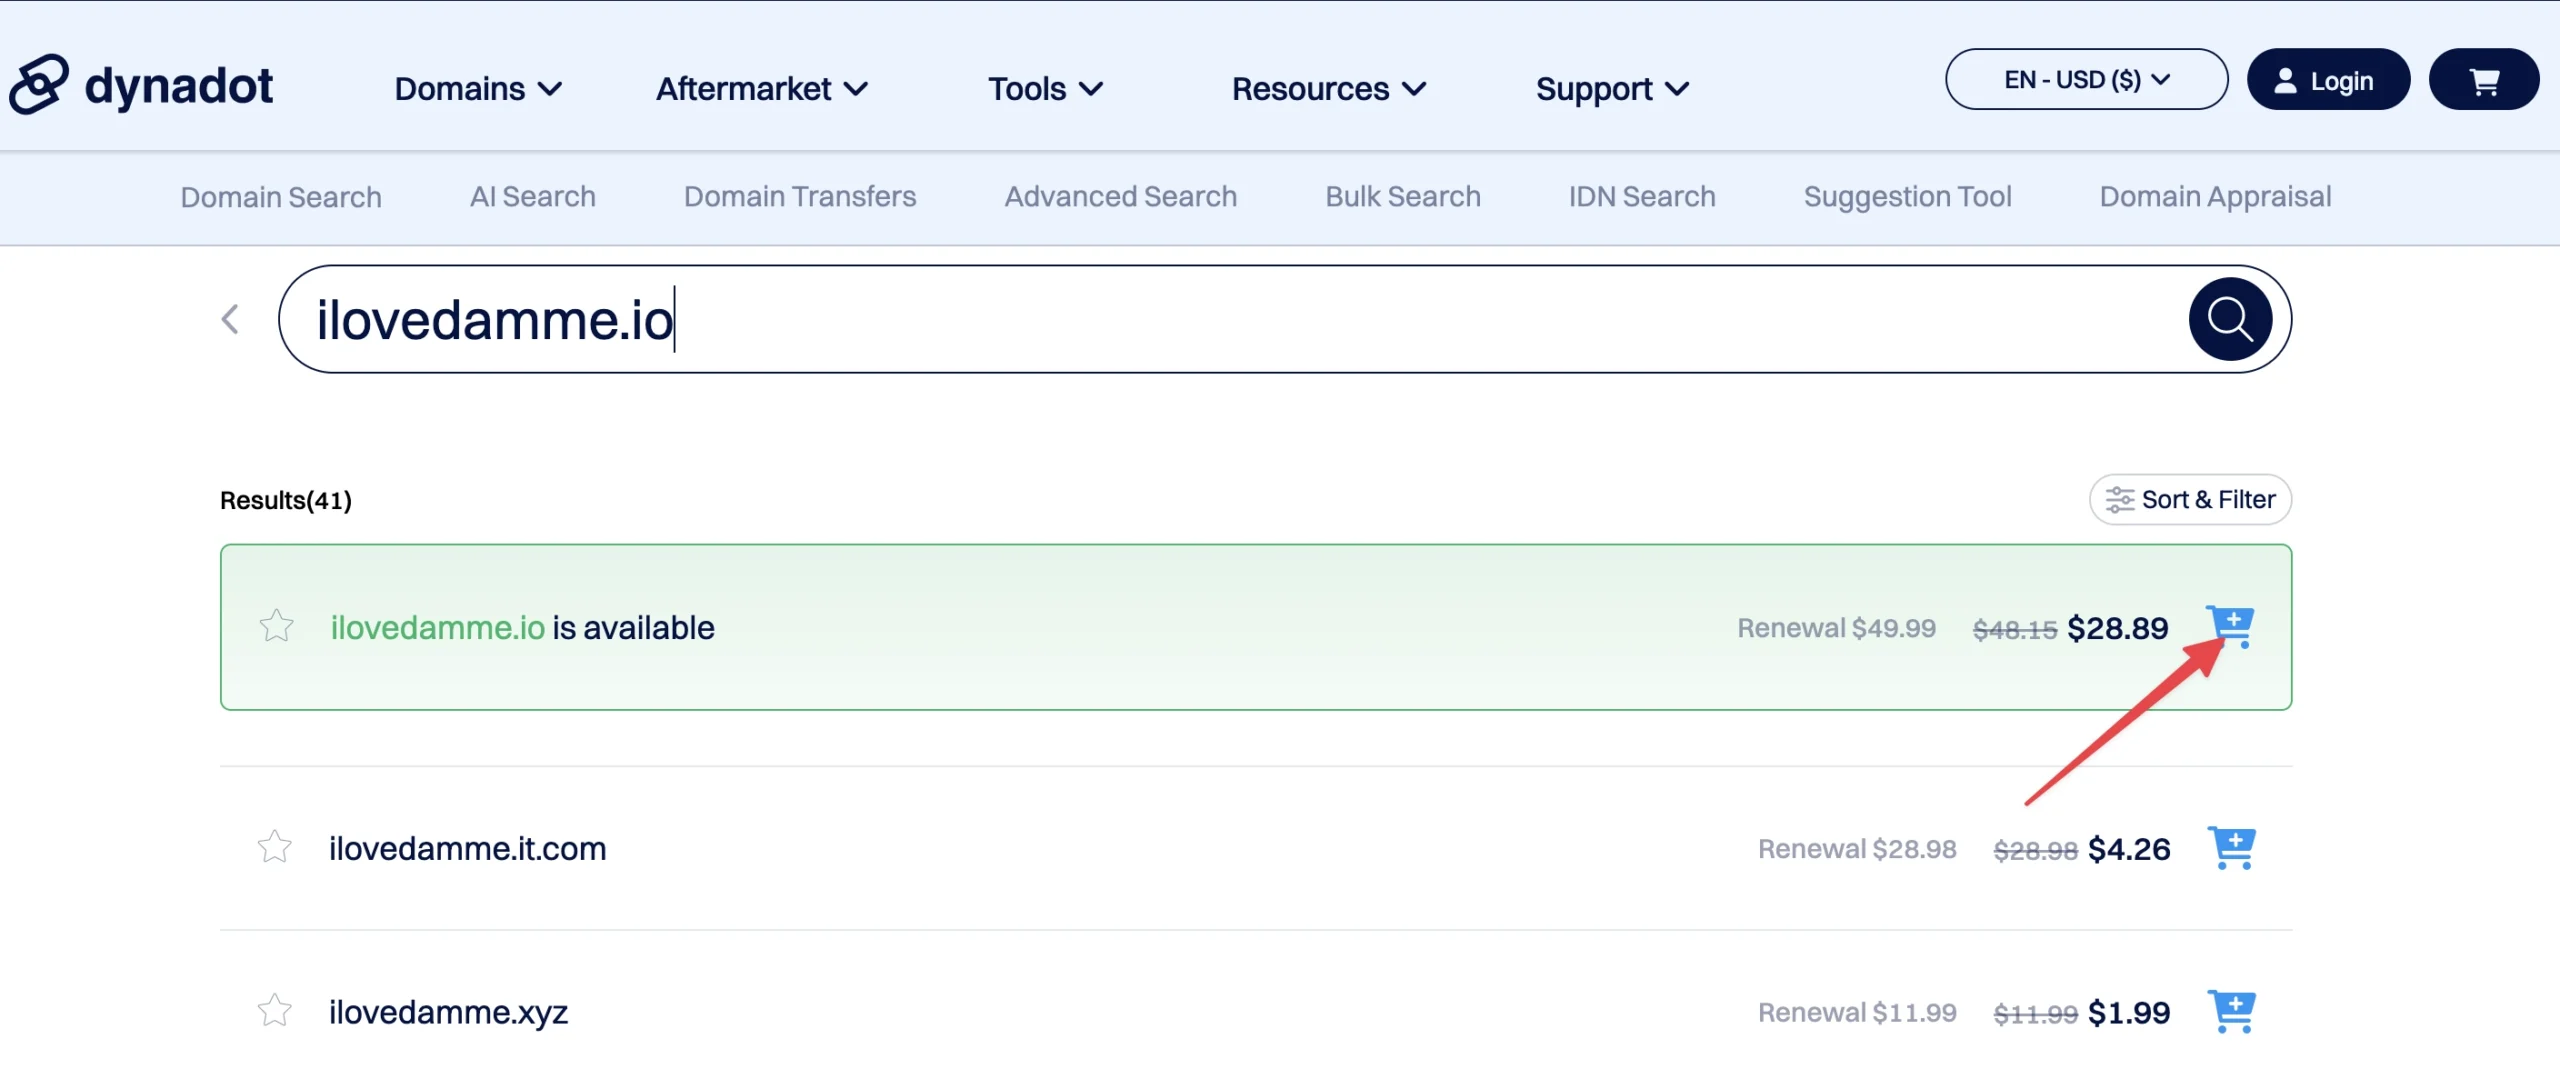
Task: Click Renewal $11.99 text
Action: tap(1857, 1013)
